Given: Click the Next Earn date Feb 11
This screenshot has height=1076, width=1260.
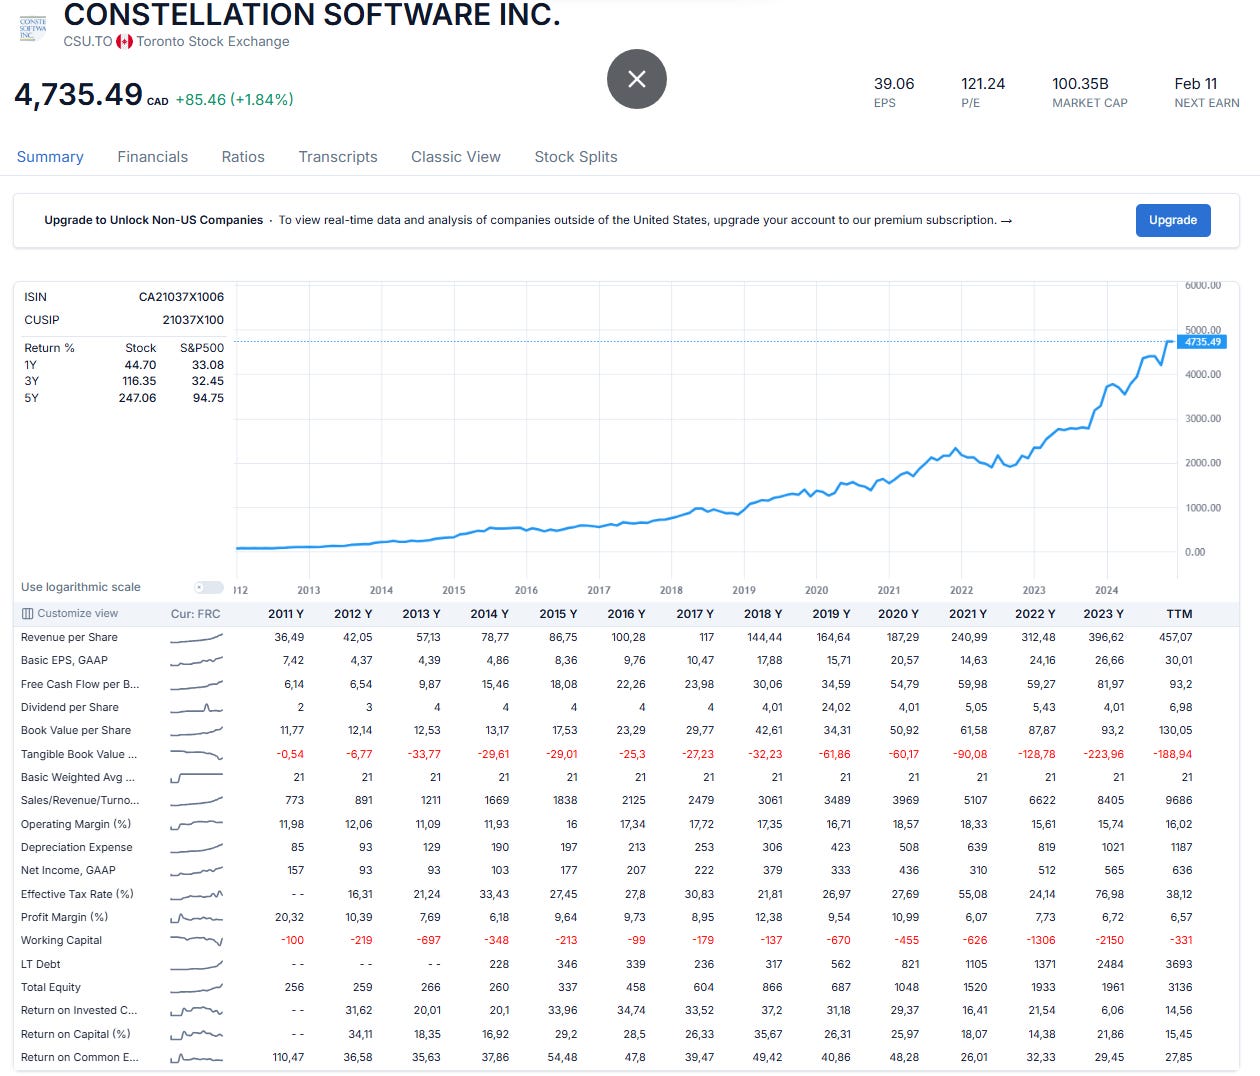Looking at the screenshot, I should coord(1196,84).
